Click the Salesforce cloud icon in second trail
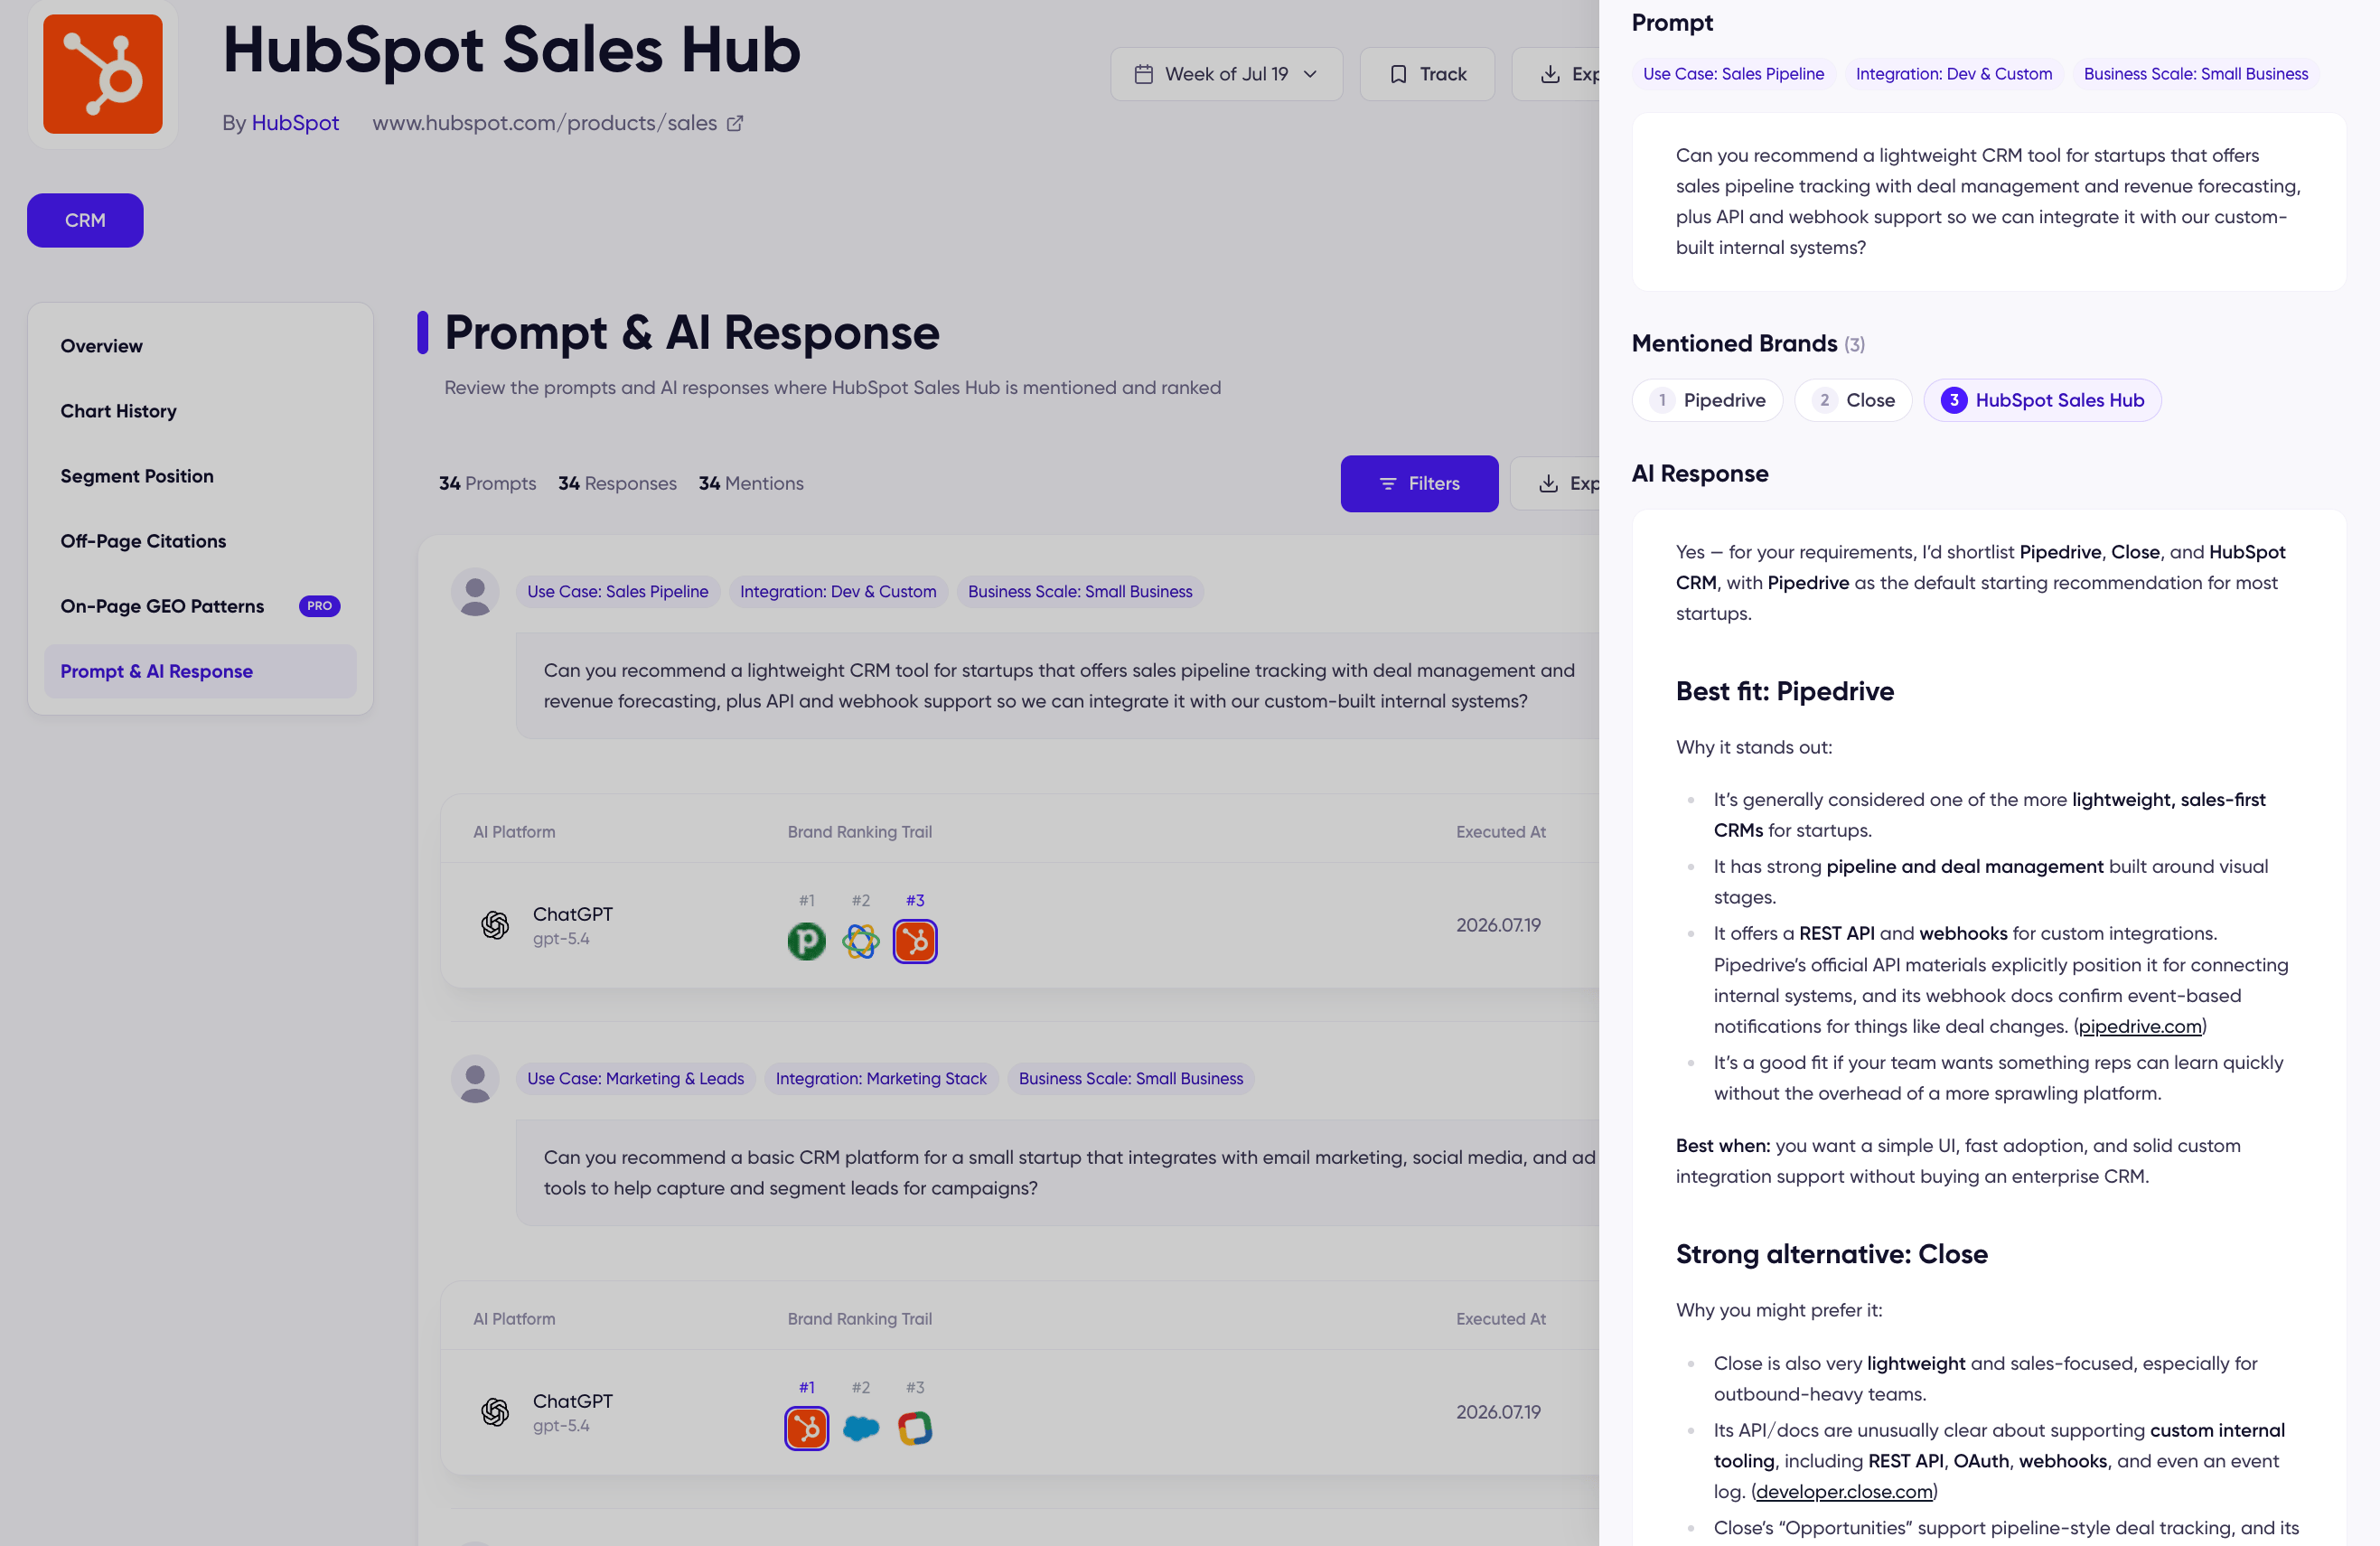Screen dimensions: 2380x1546 (860, 1428)
